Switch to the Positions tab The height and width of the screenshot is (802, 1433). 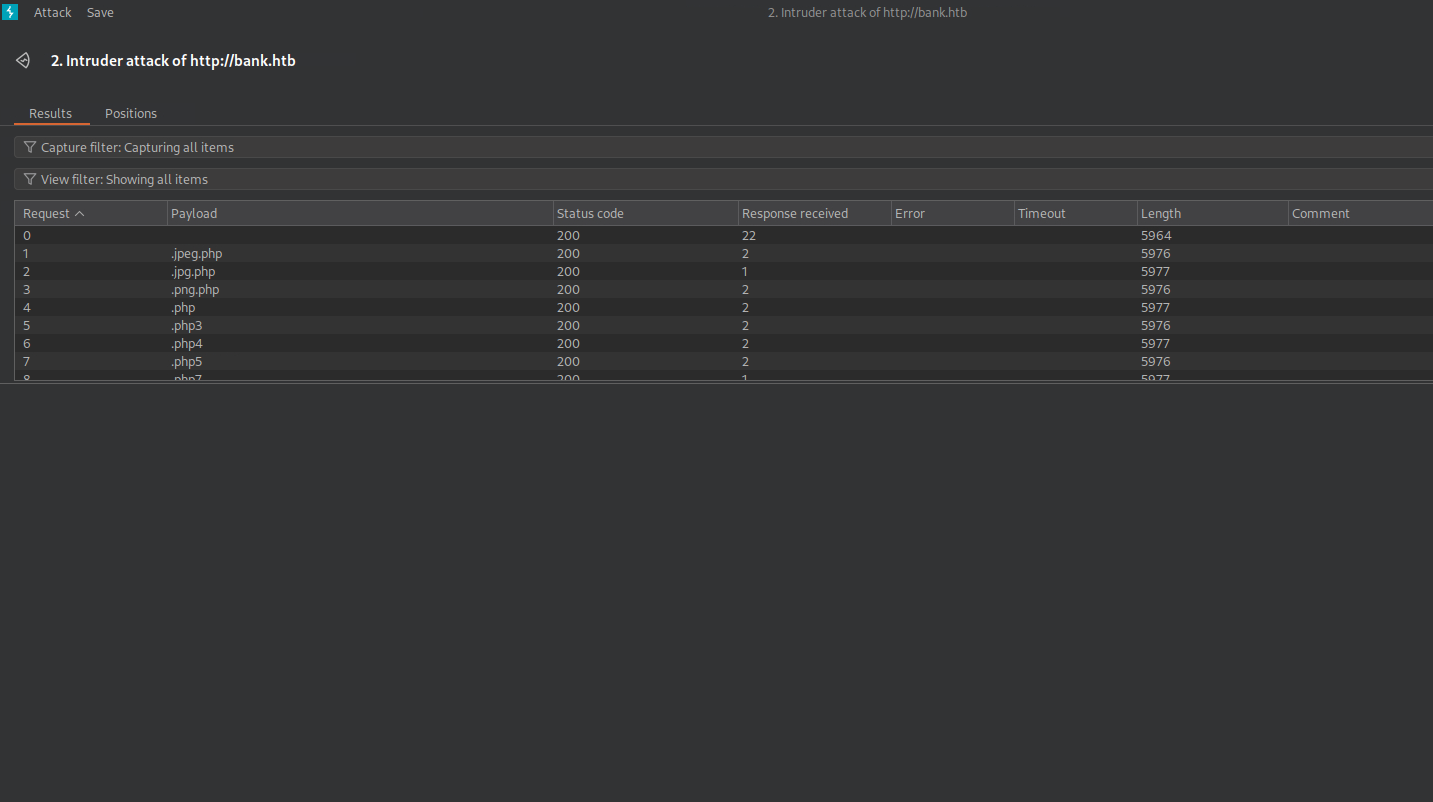pos(131,113)
